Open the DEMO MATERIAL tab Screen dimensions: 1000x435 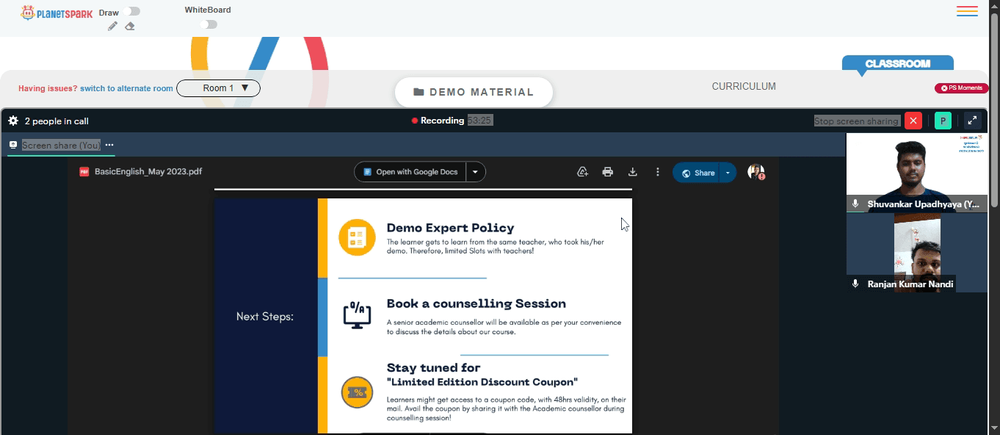click(473, 92)
